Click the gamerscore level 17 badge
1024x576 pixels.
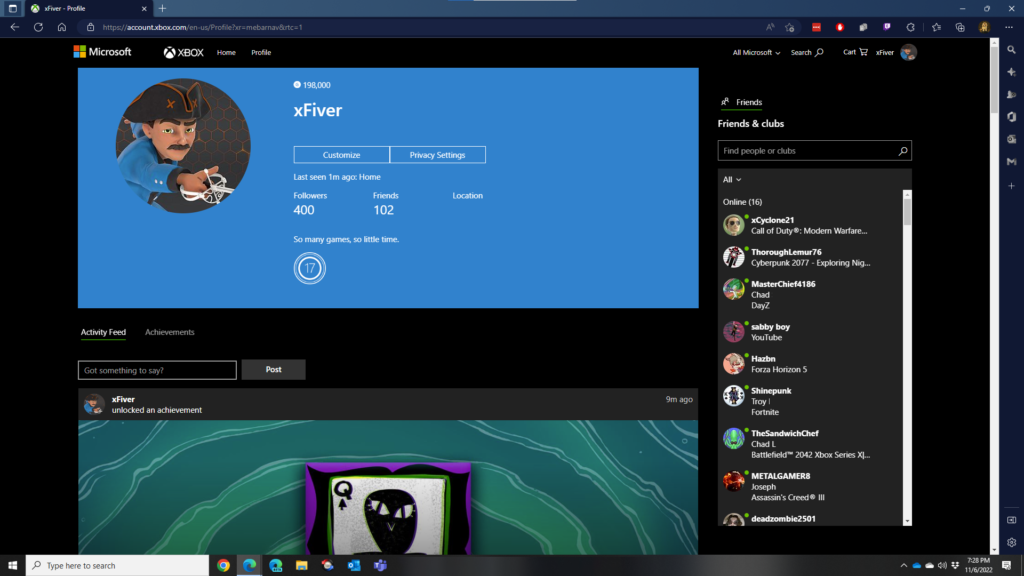click(310, 269)
